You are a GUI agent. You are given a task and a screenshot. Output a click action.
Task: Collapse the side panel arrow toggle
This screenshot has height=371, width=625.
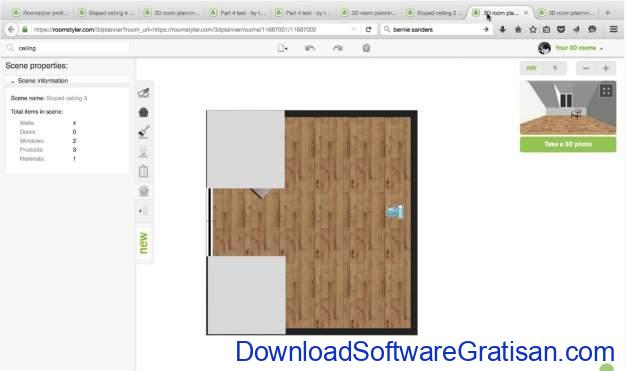[x=143, y=211]
